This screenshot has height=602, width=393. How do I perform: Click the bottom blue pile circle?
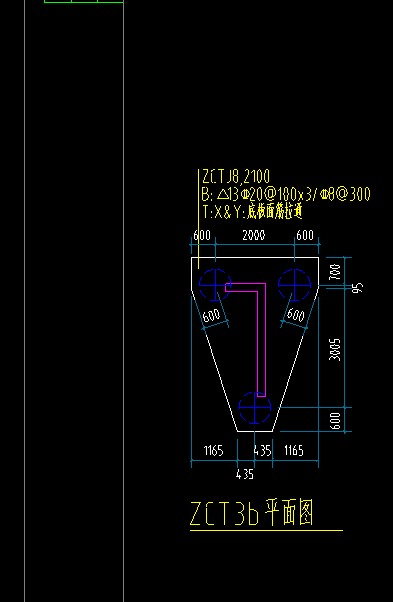[255, 407]
